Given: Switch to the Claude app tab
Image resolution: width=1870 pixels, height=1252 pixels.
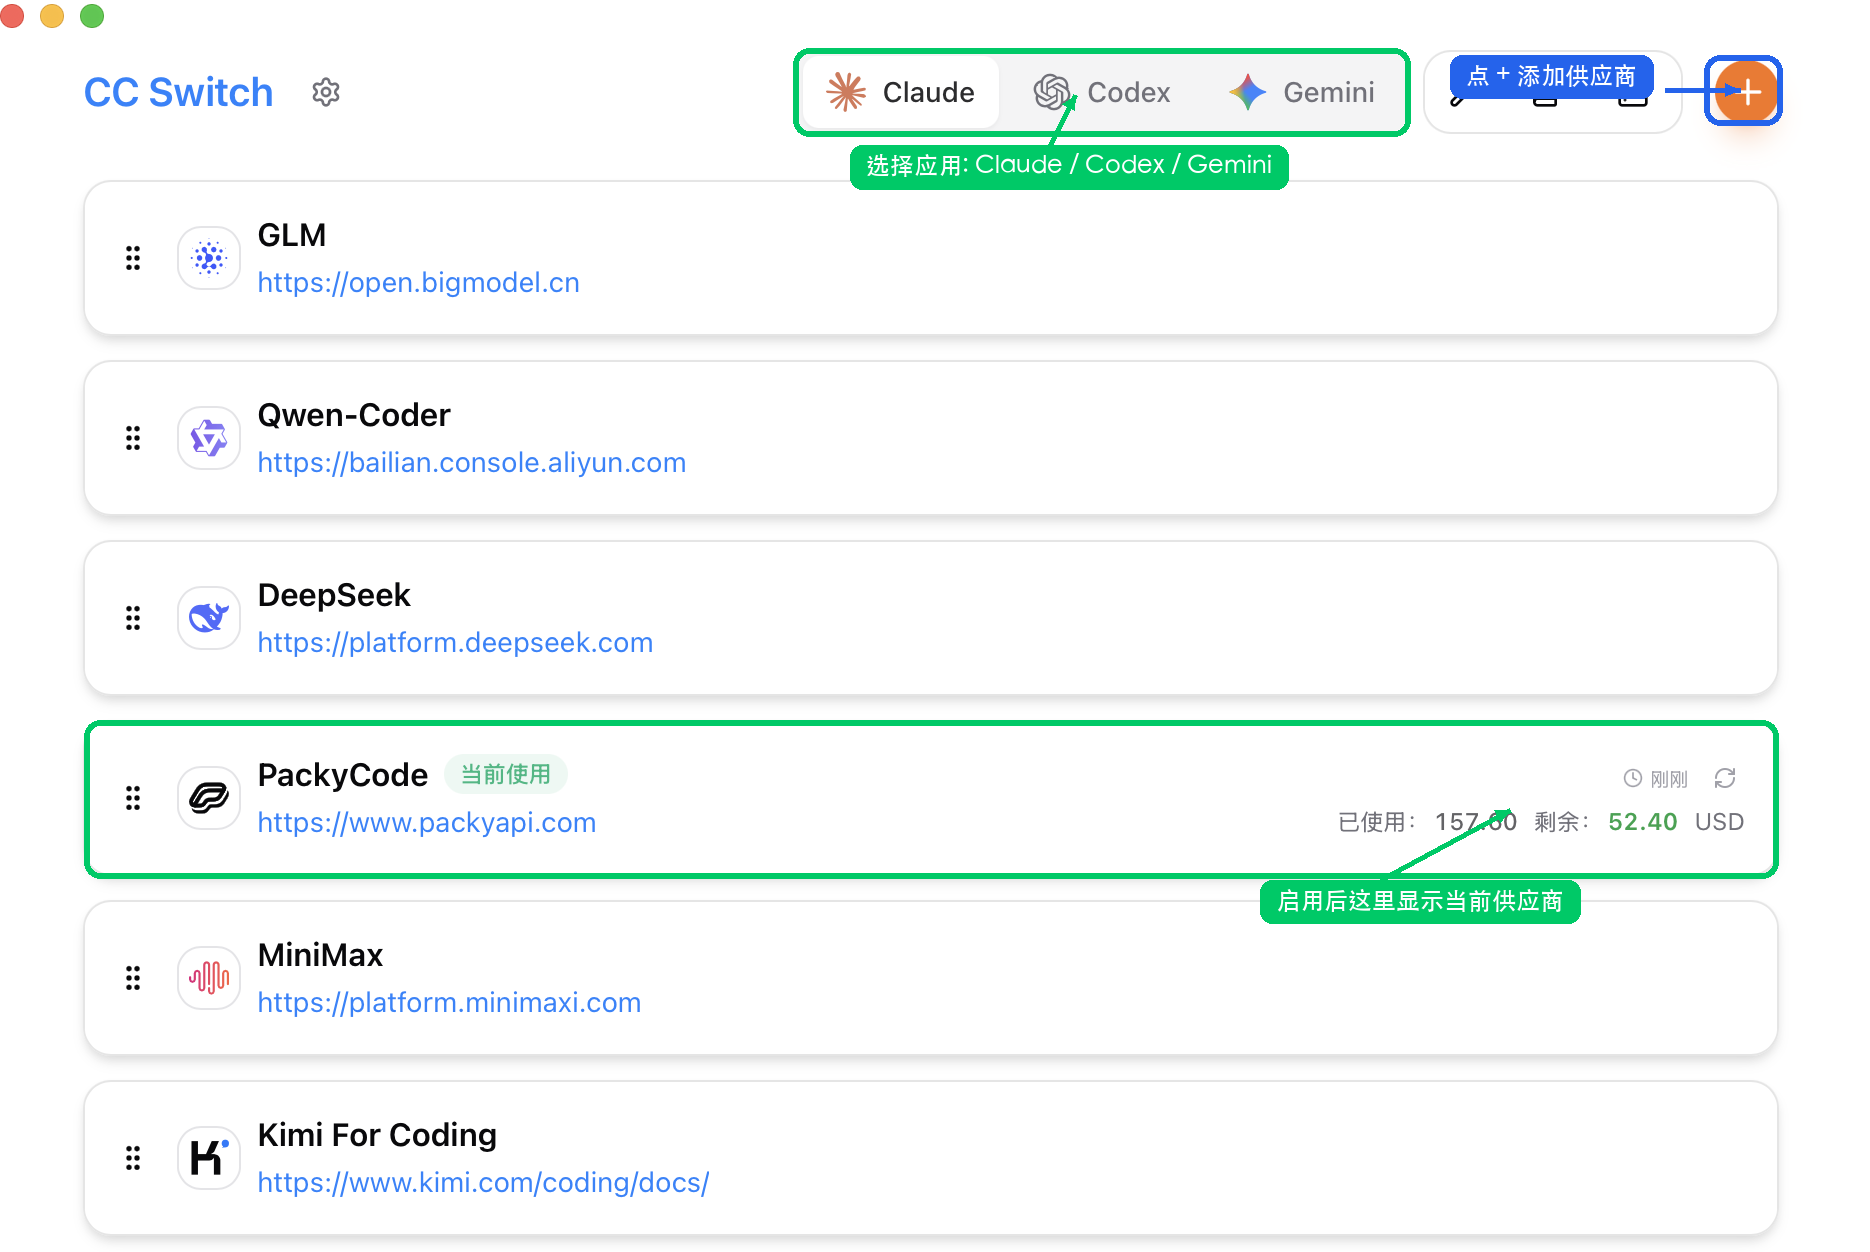Looking at the screenshot, I should point(901,92).
